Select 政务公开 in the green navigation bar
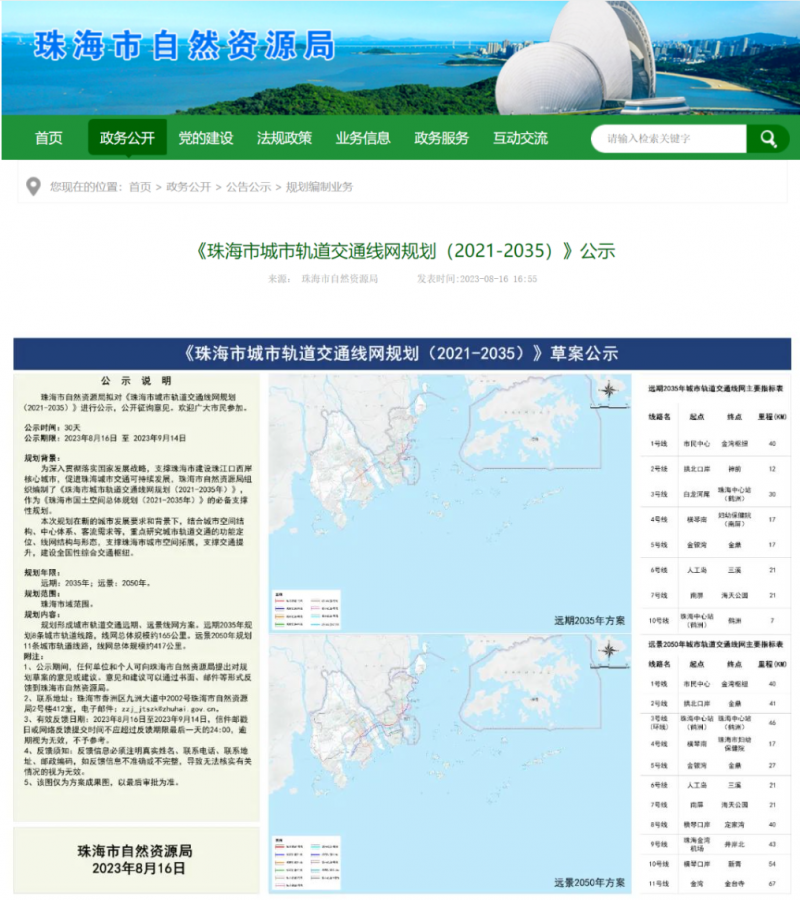The width and height of the screenshot is (800, 900). coord(127,138)
